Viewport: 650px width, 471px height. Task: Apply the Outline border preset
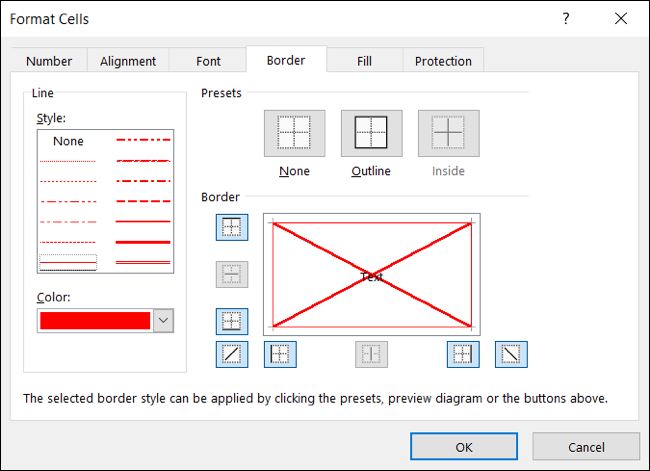pyautogui.click(x=371, y=133)
